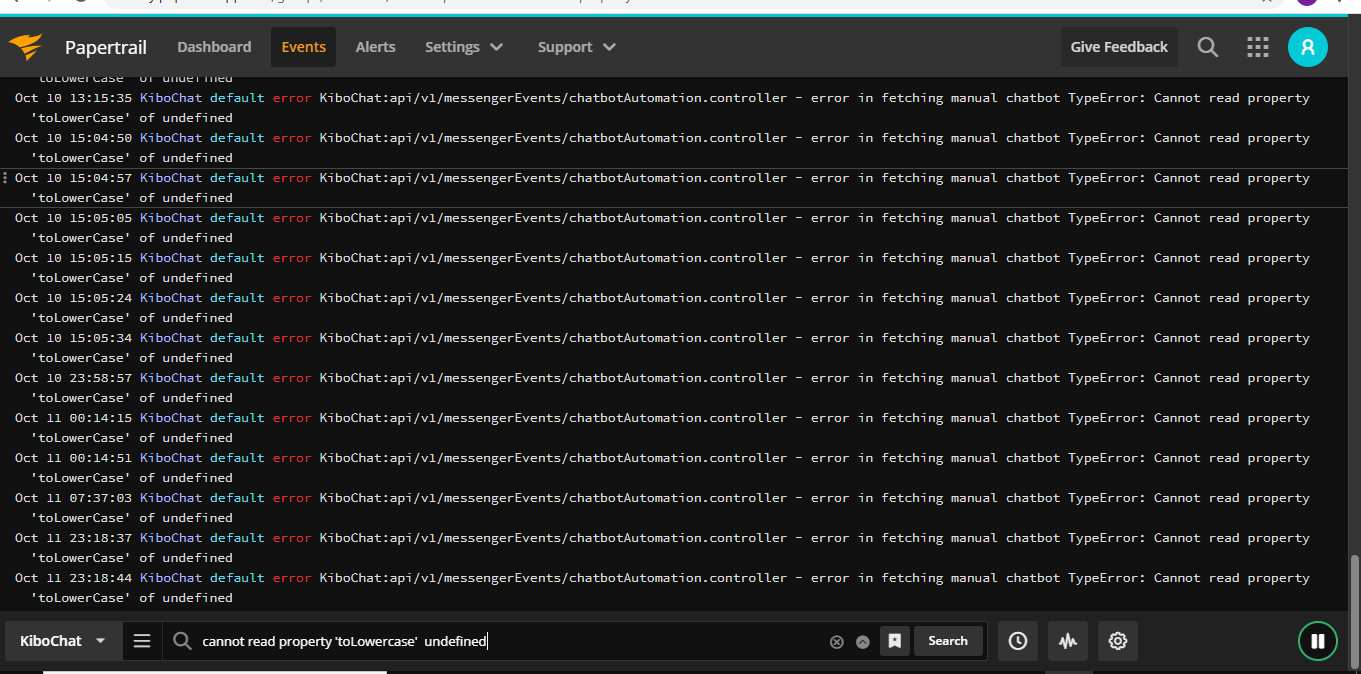Open the user account avatar

[x=1308, y=46]
